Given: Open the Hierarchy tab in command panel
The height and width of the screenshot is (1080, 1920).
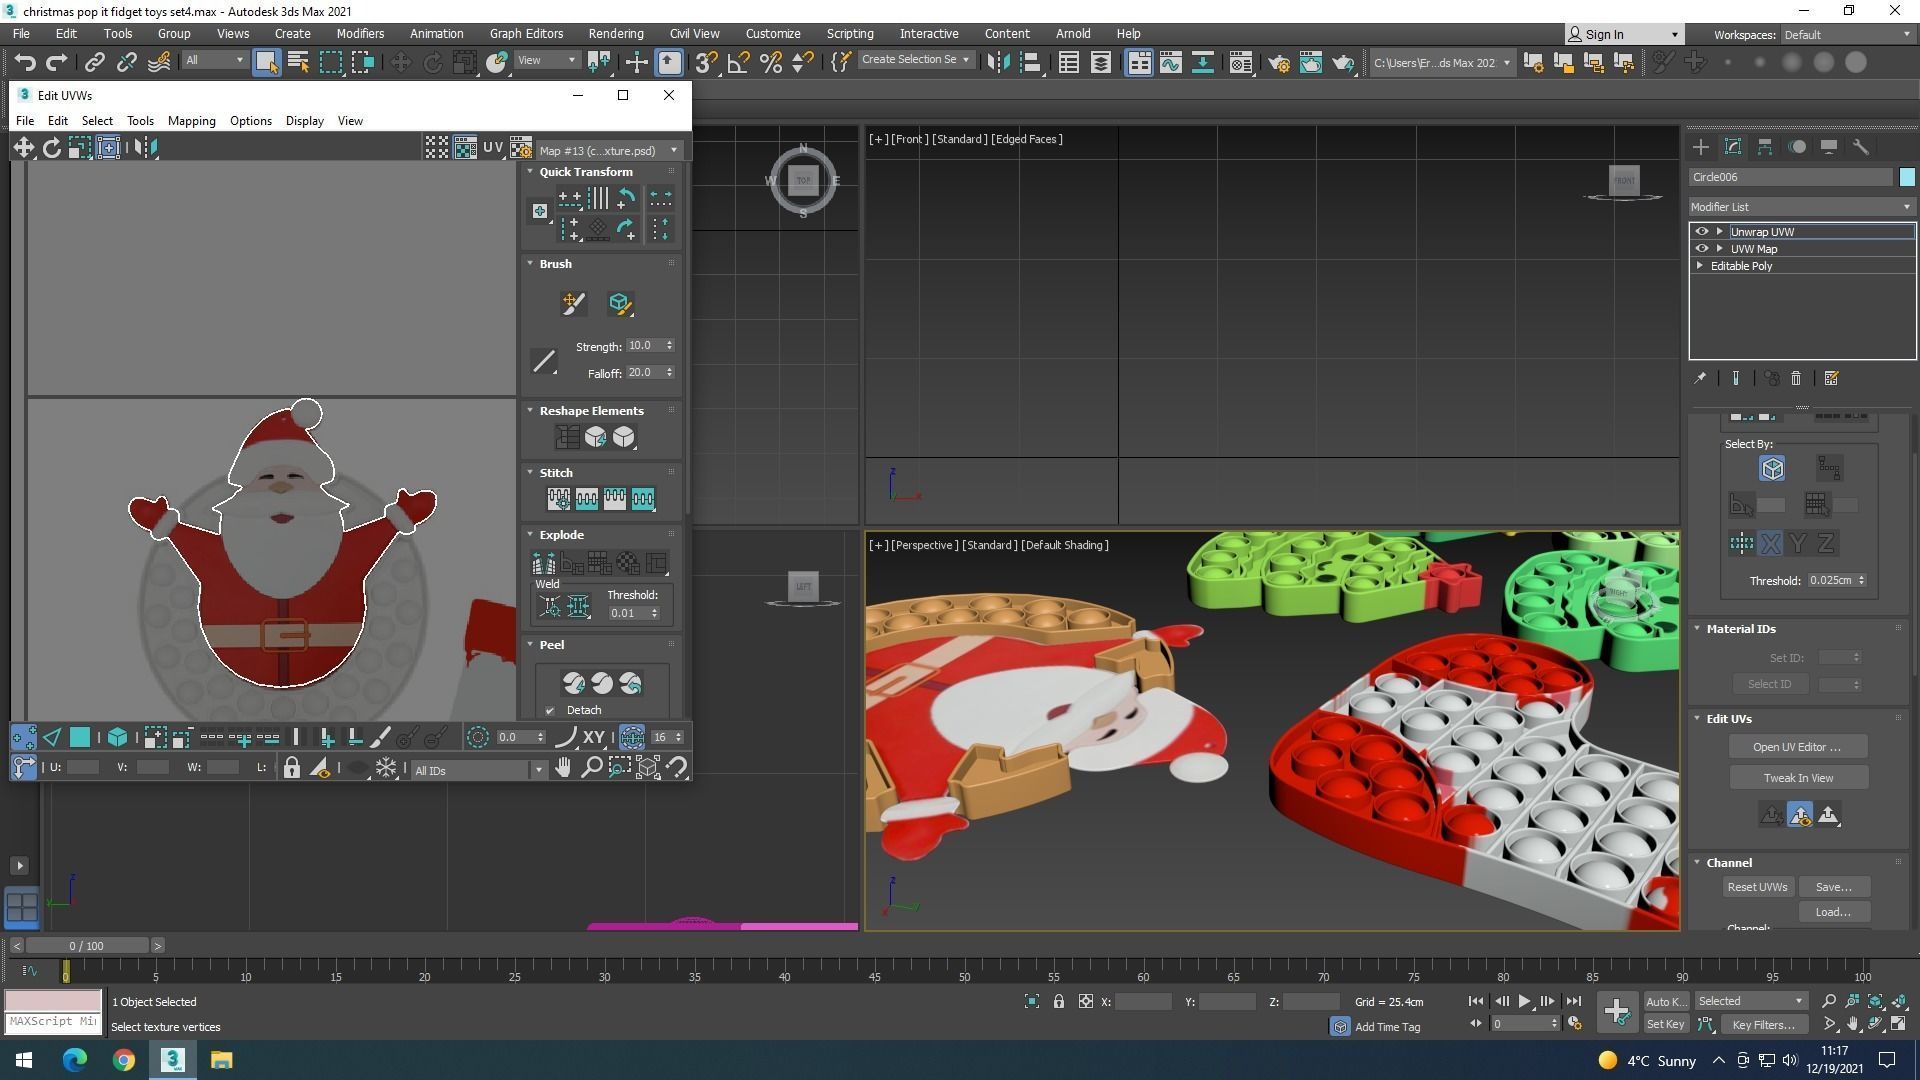Looking at the screenshot, I should [1765, 147].
